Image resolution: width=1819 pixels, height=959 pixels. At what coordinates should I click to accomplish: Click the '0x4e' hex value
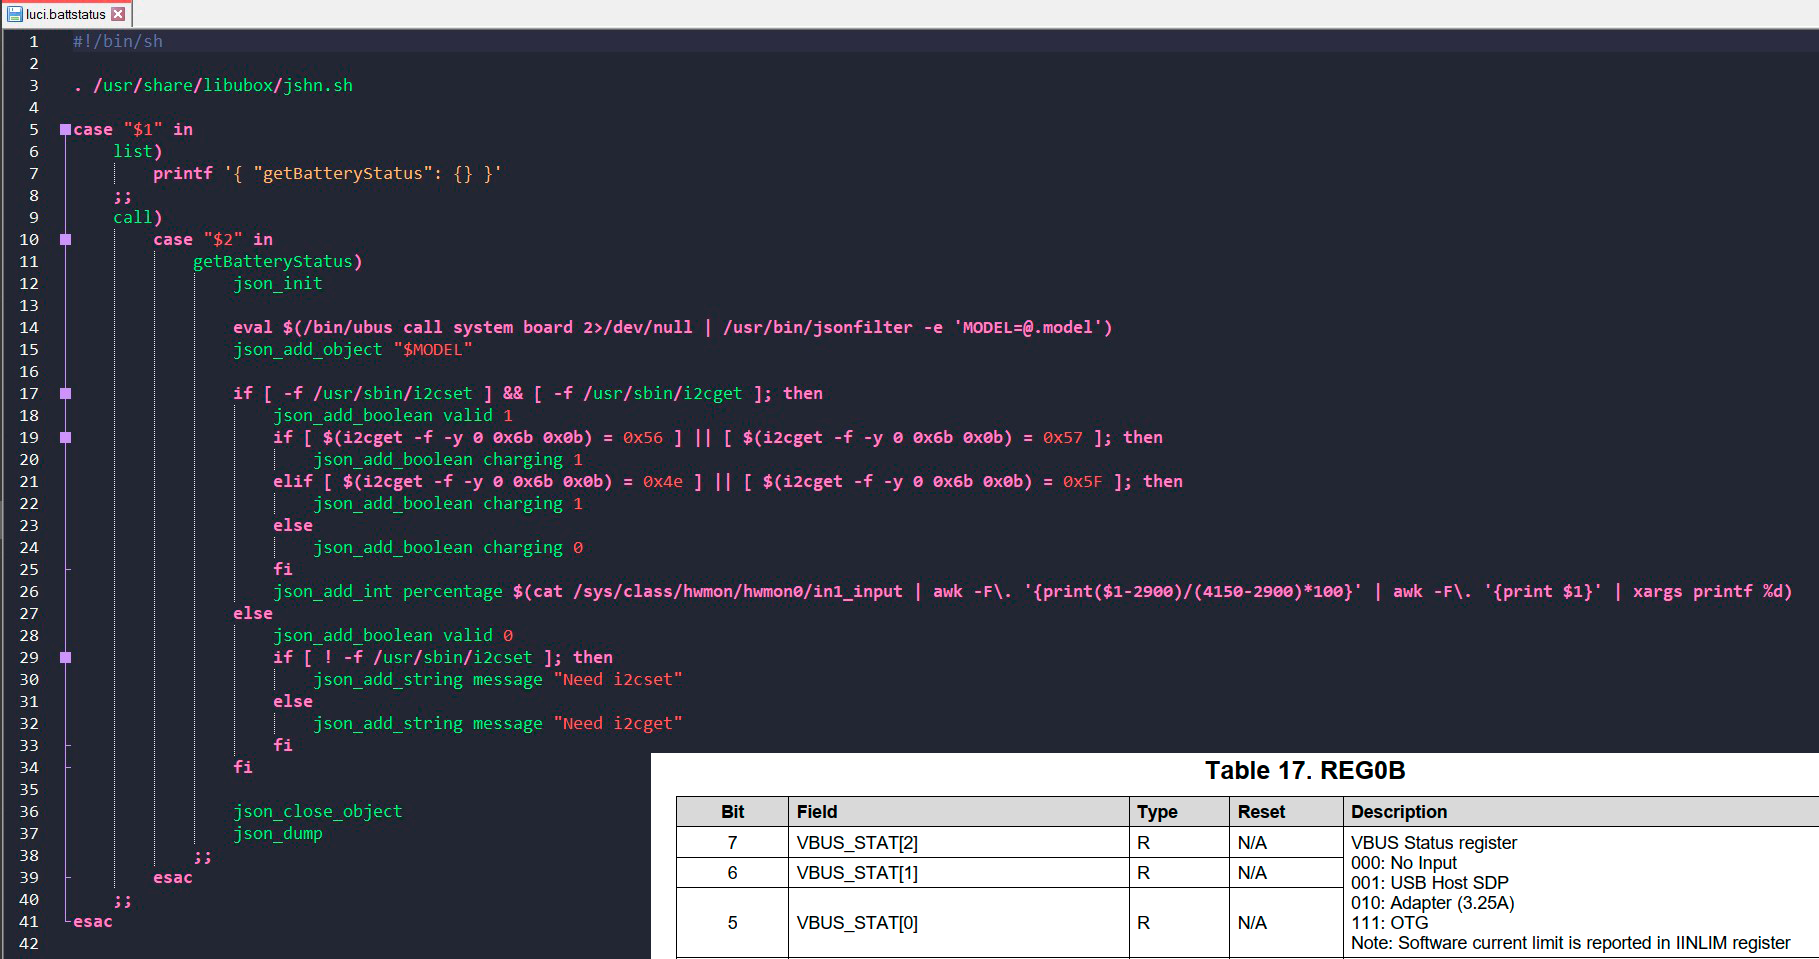663,481
